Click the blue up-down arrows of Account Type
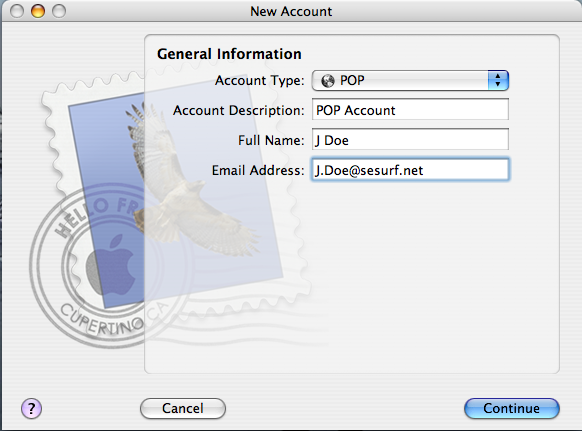 498,81
